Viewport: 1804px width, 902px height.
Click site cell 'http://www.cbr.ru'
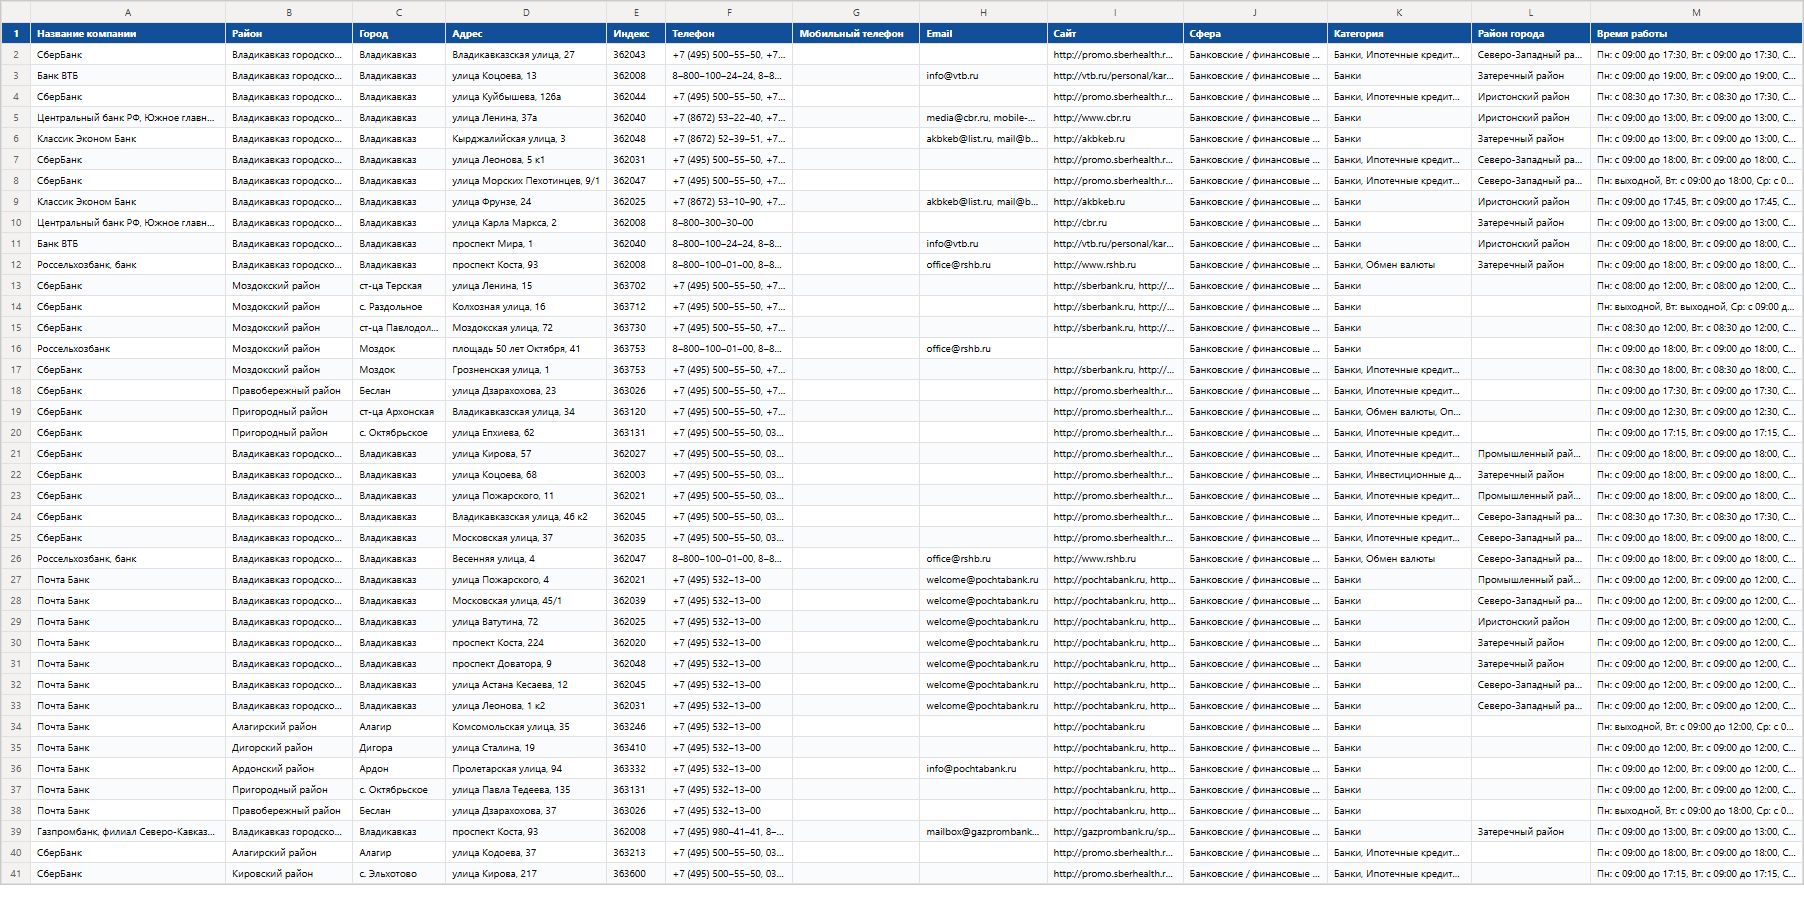pyautogui.click(x=1115, y=118)
